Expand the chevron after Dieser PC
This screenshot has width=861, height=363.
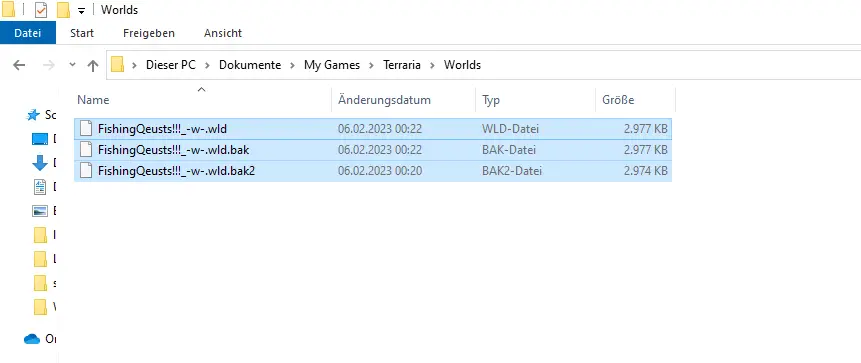(x=208, y=65)
